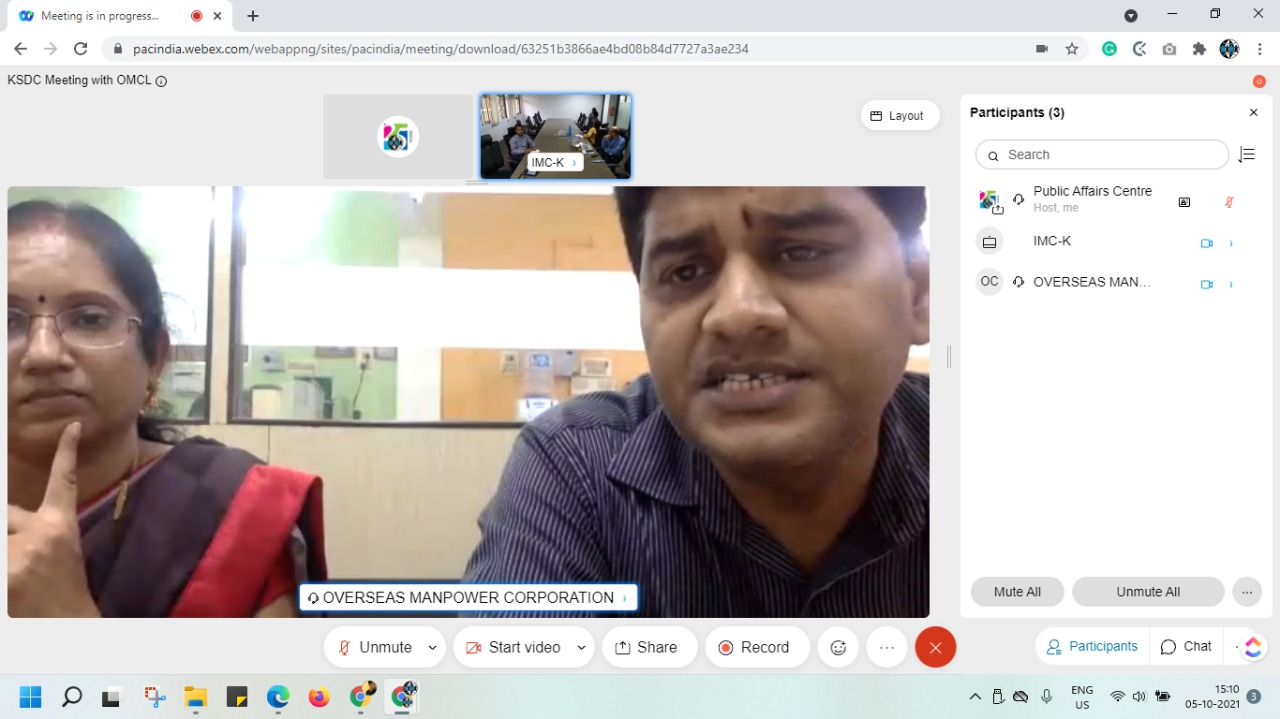Click taskbar search magnifier
Image resolution: width=1280 pixels, height=719 pixels.
coord(72,697)
